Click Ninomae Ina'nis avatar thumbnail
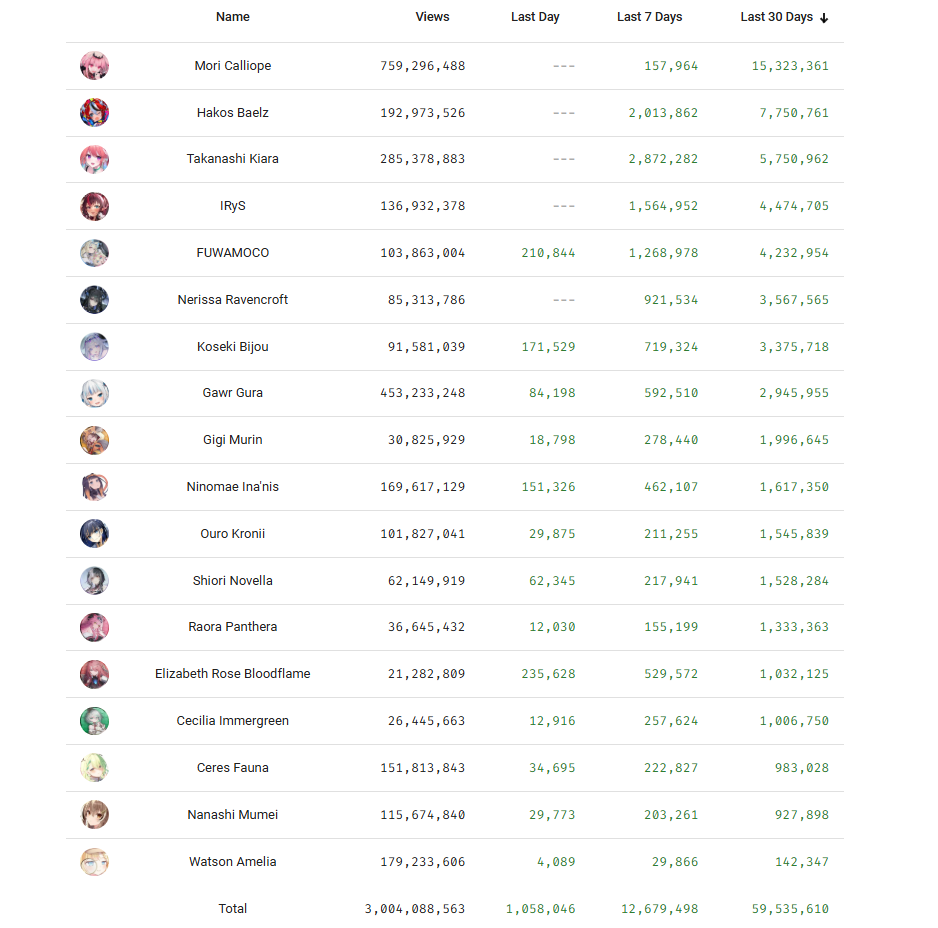The height and width of the screenshot is (928, 938). (94, 487)
